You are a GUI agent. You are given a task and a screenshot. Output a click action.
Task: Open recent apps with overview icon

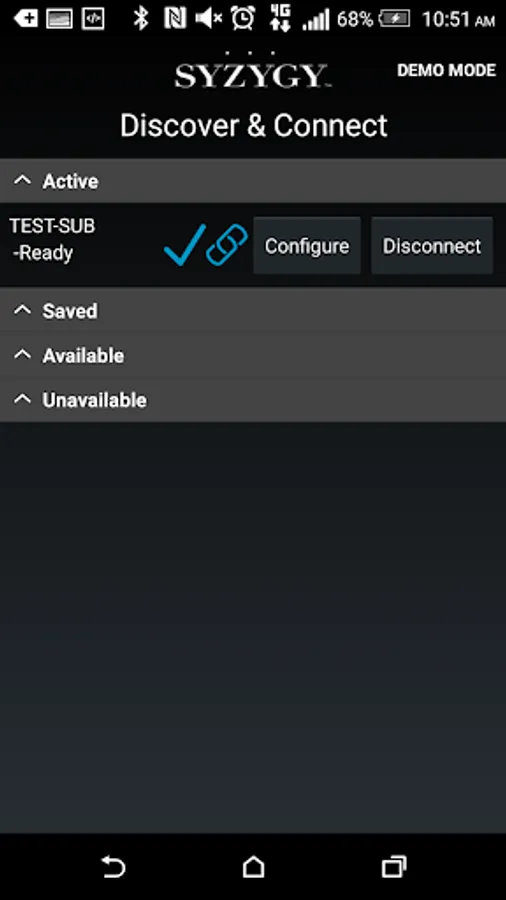click(x=394, y=866)
